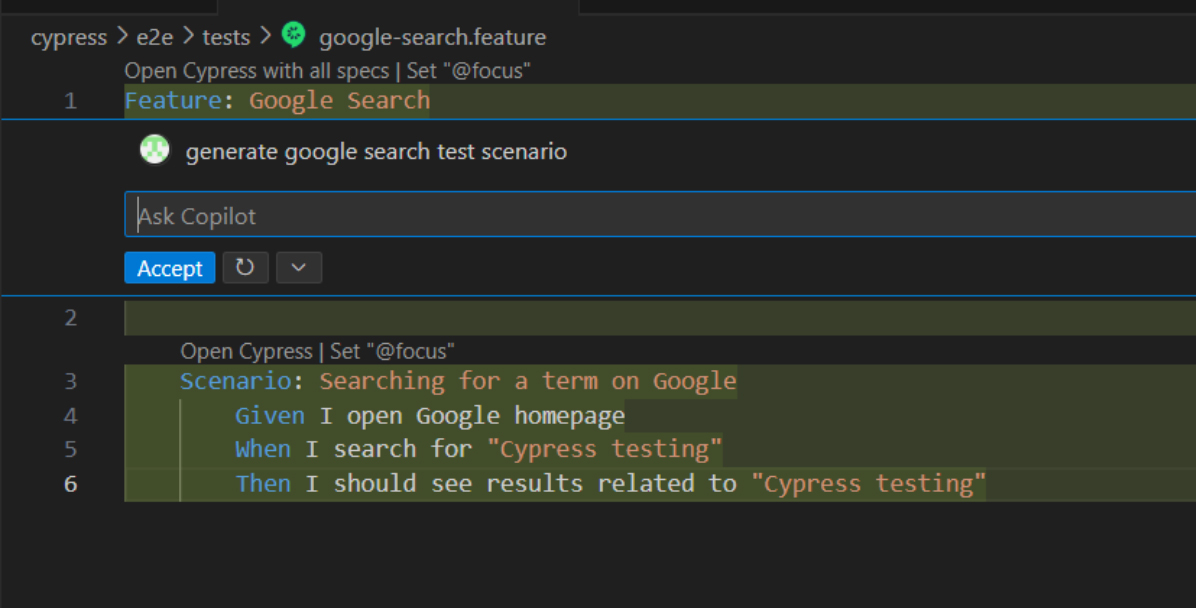This screenshot has width=1196, height=608.
Task: Click the Cucumber icon in the breadcrumb
Action: [x=294, y=34]
